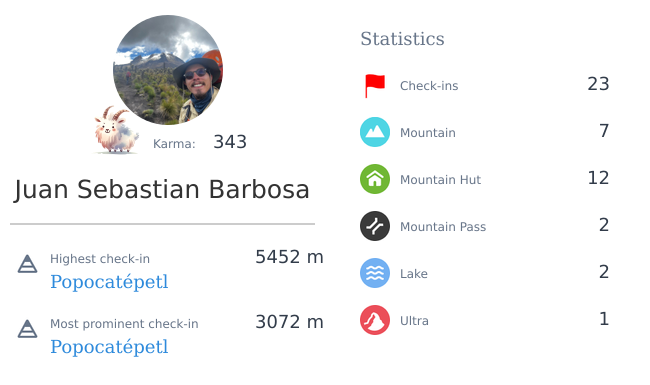Click the Karma value 343
The height and width of the screenshot is (385, 650).
pyautogui.click(x=230, y=142)
